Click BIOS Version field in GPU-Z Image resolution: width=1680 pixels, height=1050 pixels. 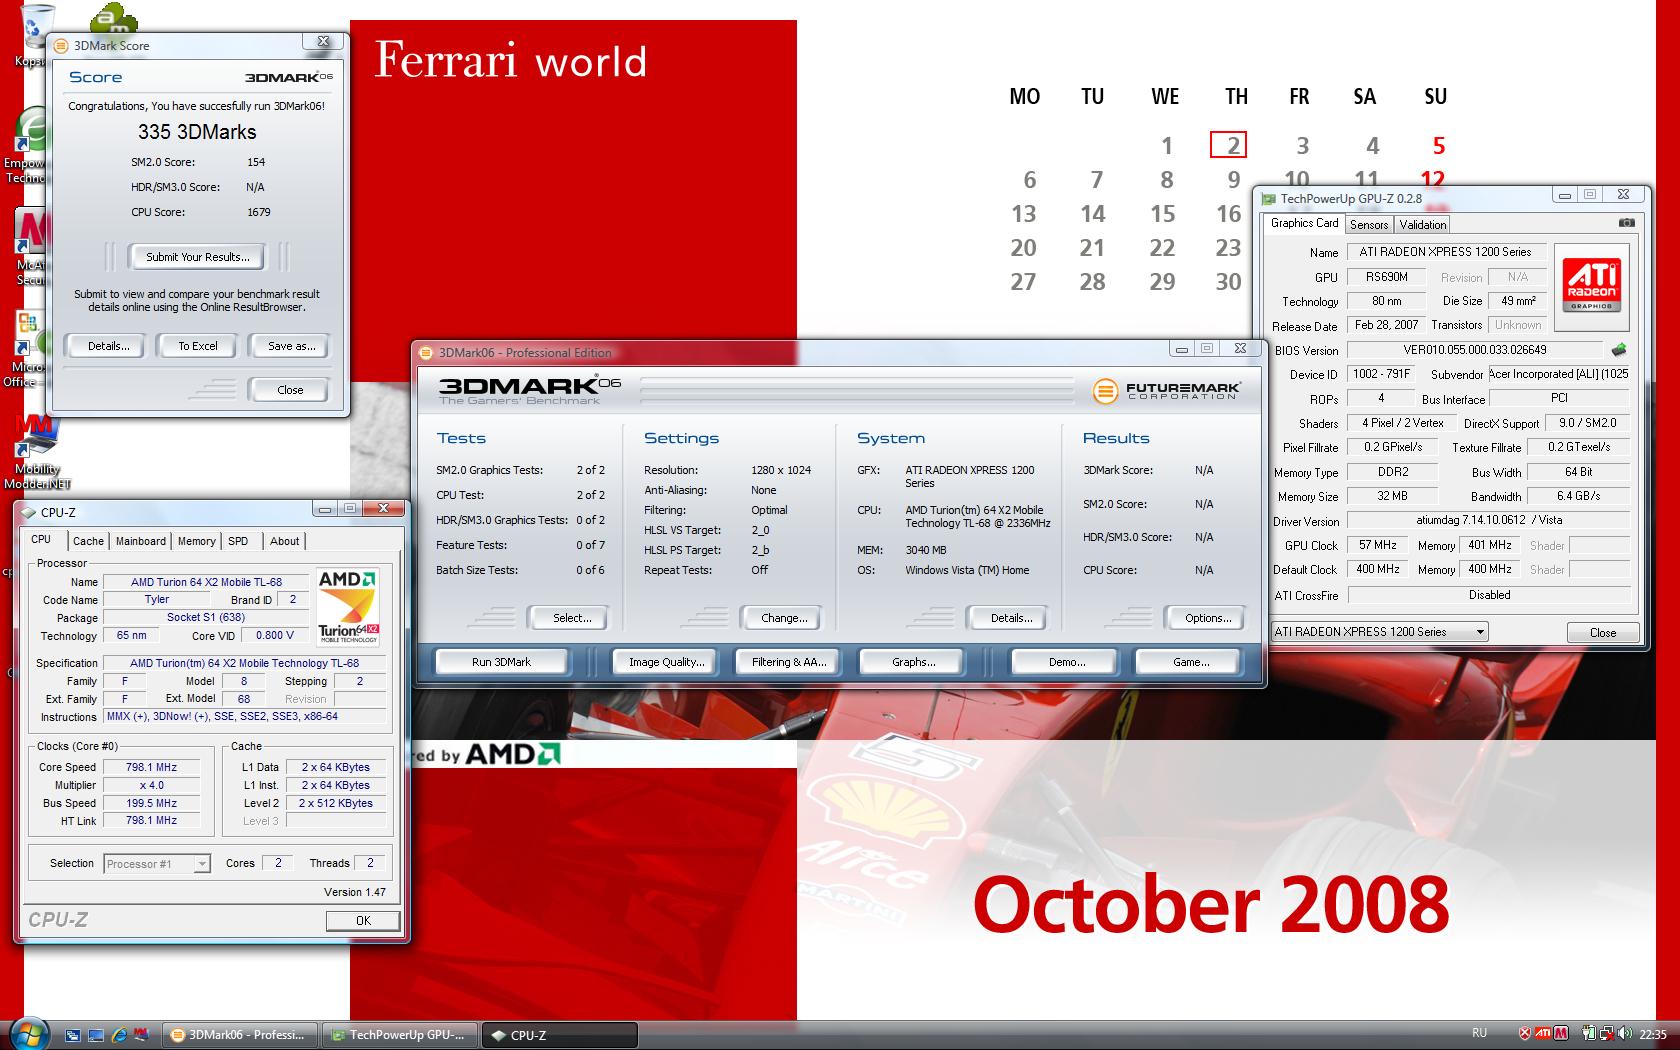click(1475, 350)
